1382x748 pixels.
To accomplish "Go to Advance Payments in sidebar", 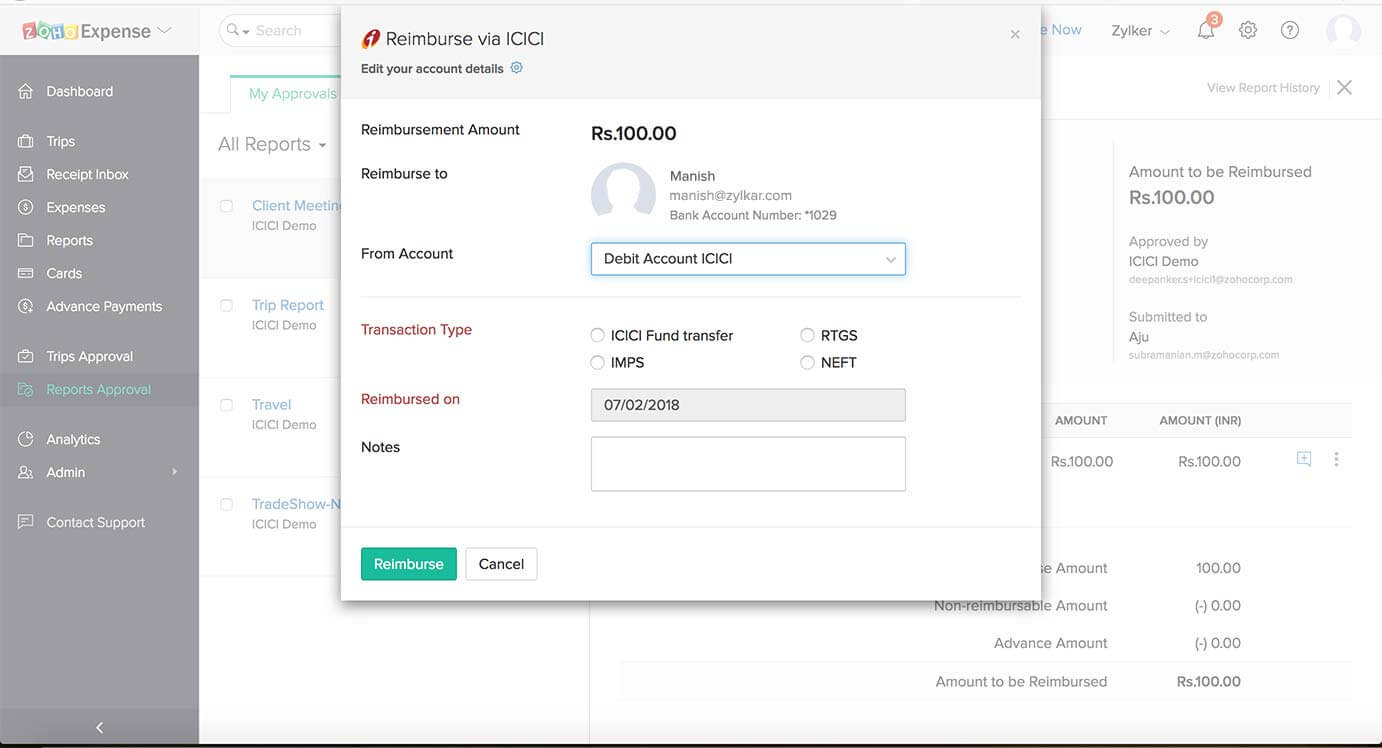I will tap(104, 307).
